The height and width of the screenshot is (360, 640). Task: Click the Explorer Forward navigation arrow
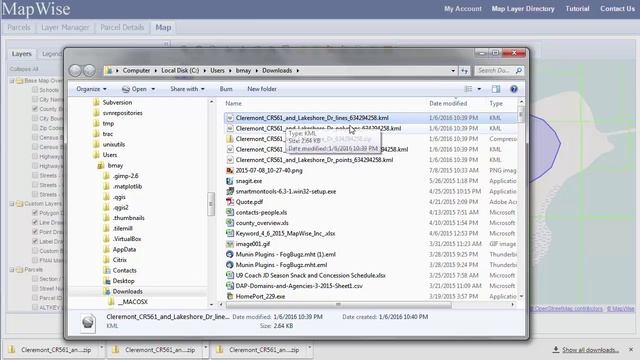tap(89, 71)
